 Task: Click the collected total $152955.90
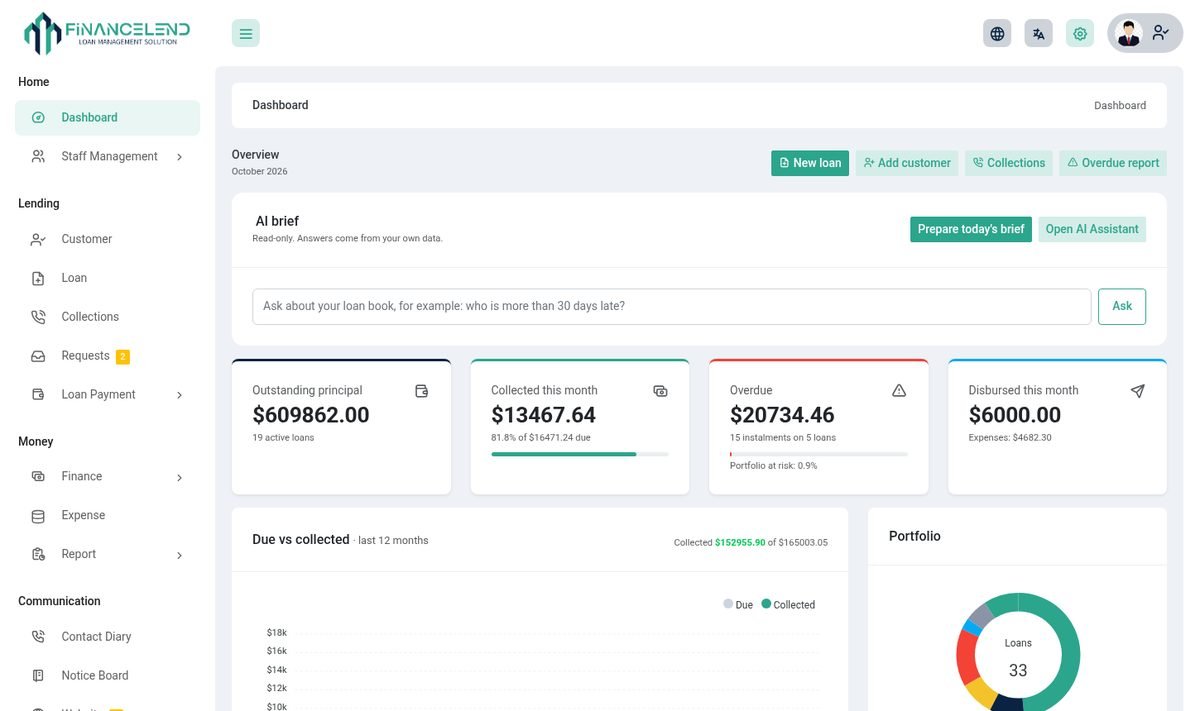[740, 543]
